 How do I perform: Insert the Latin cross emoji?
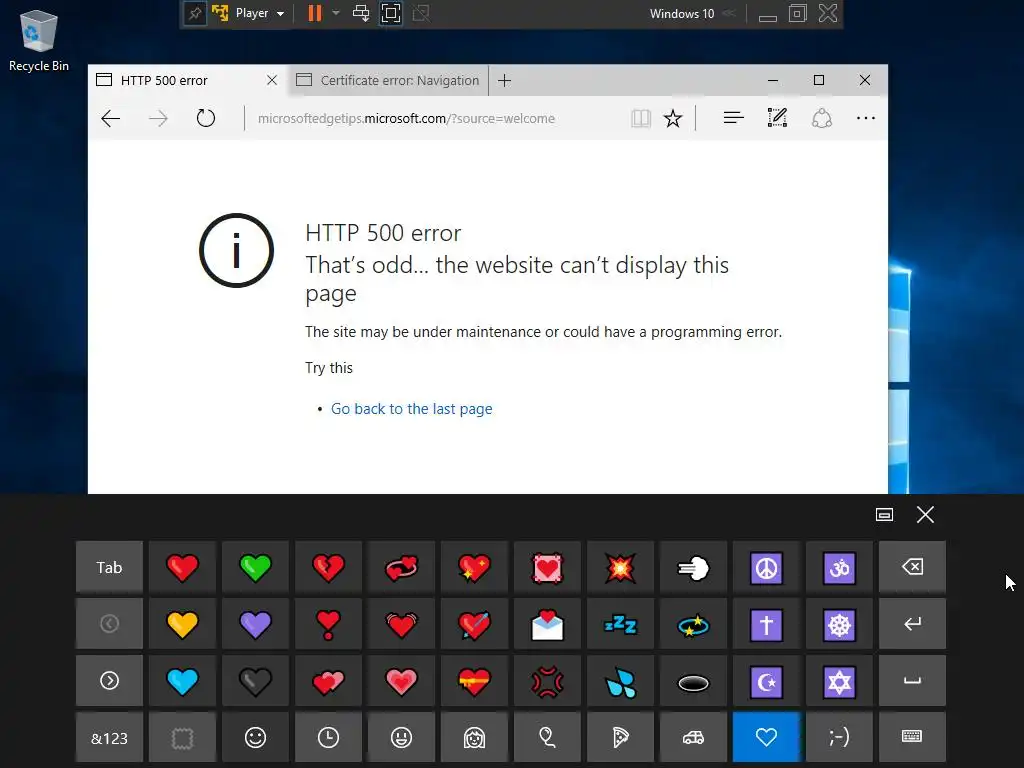pos(767,624)
